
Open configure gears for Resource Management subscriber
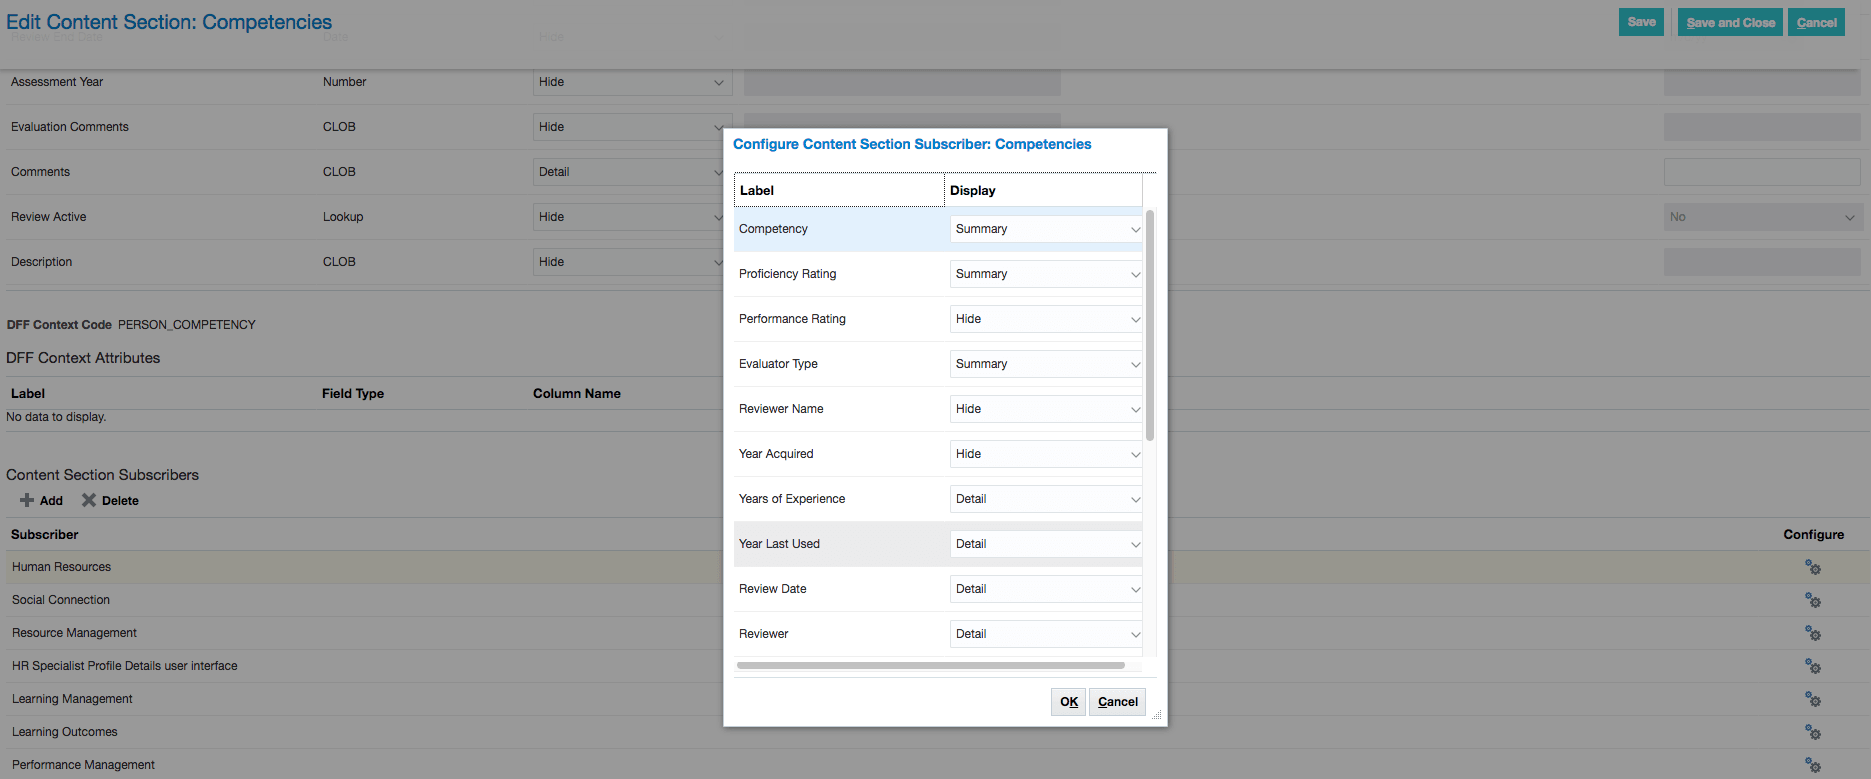click(1812, 633)
